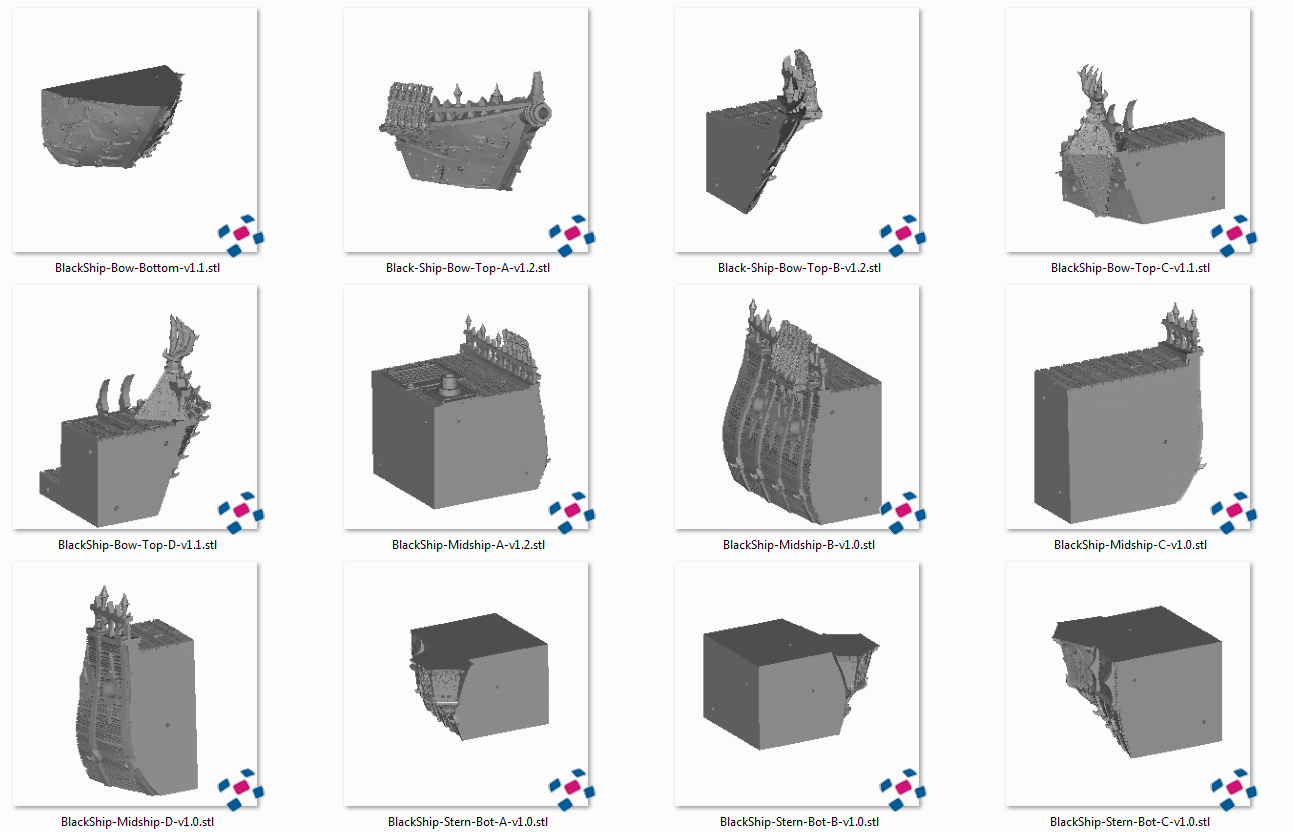Click the STL badge icon on Bow-Top-A thumbnail
Image resolution: width=1294 pixels, height=832 pixels.
(571, 233)
